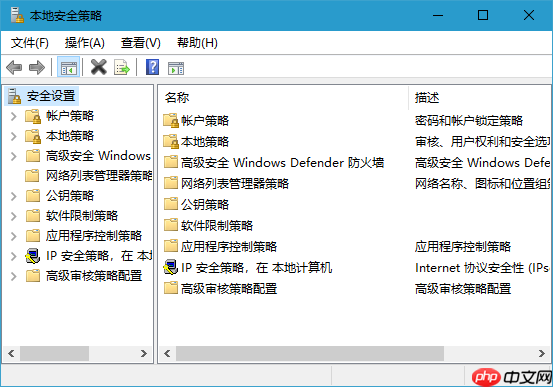Click description starting with Internet 协议安全性
The width and height of the screenshot is (553, 387).
tap(482, 268)
